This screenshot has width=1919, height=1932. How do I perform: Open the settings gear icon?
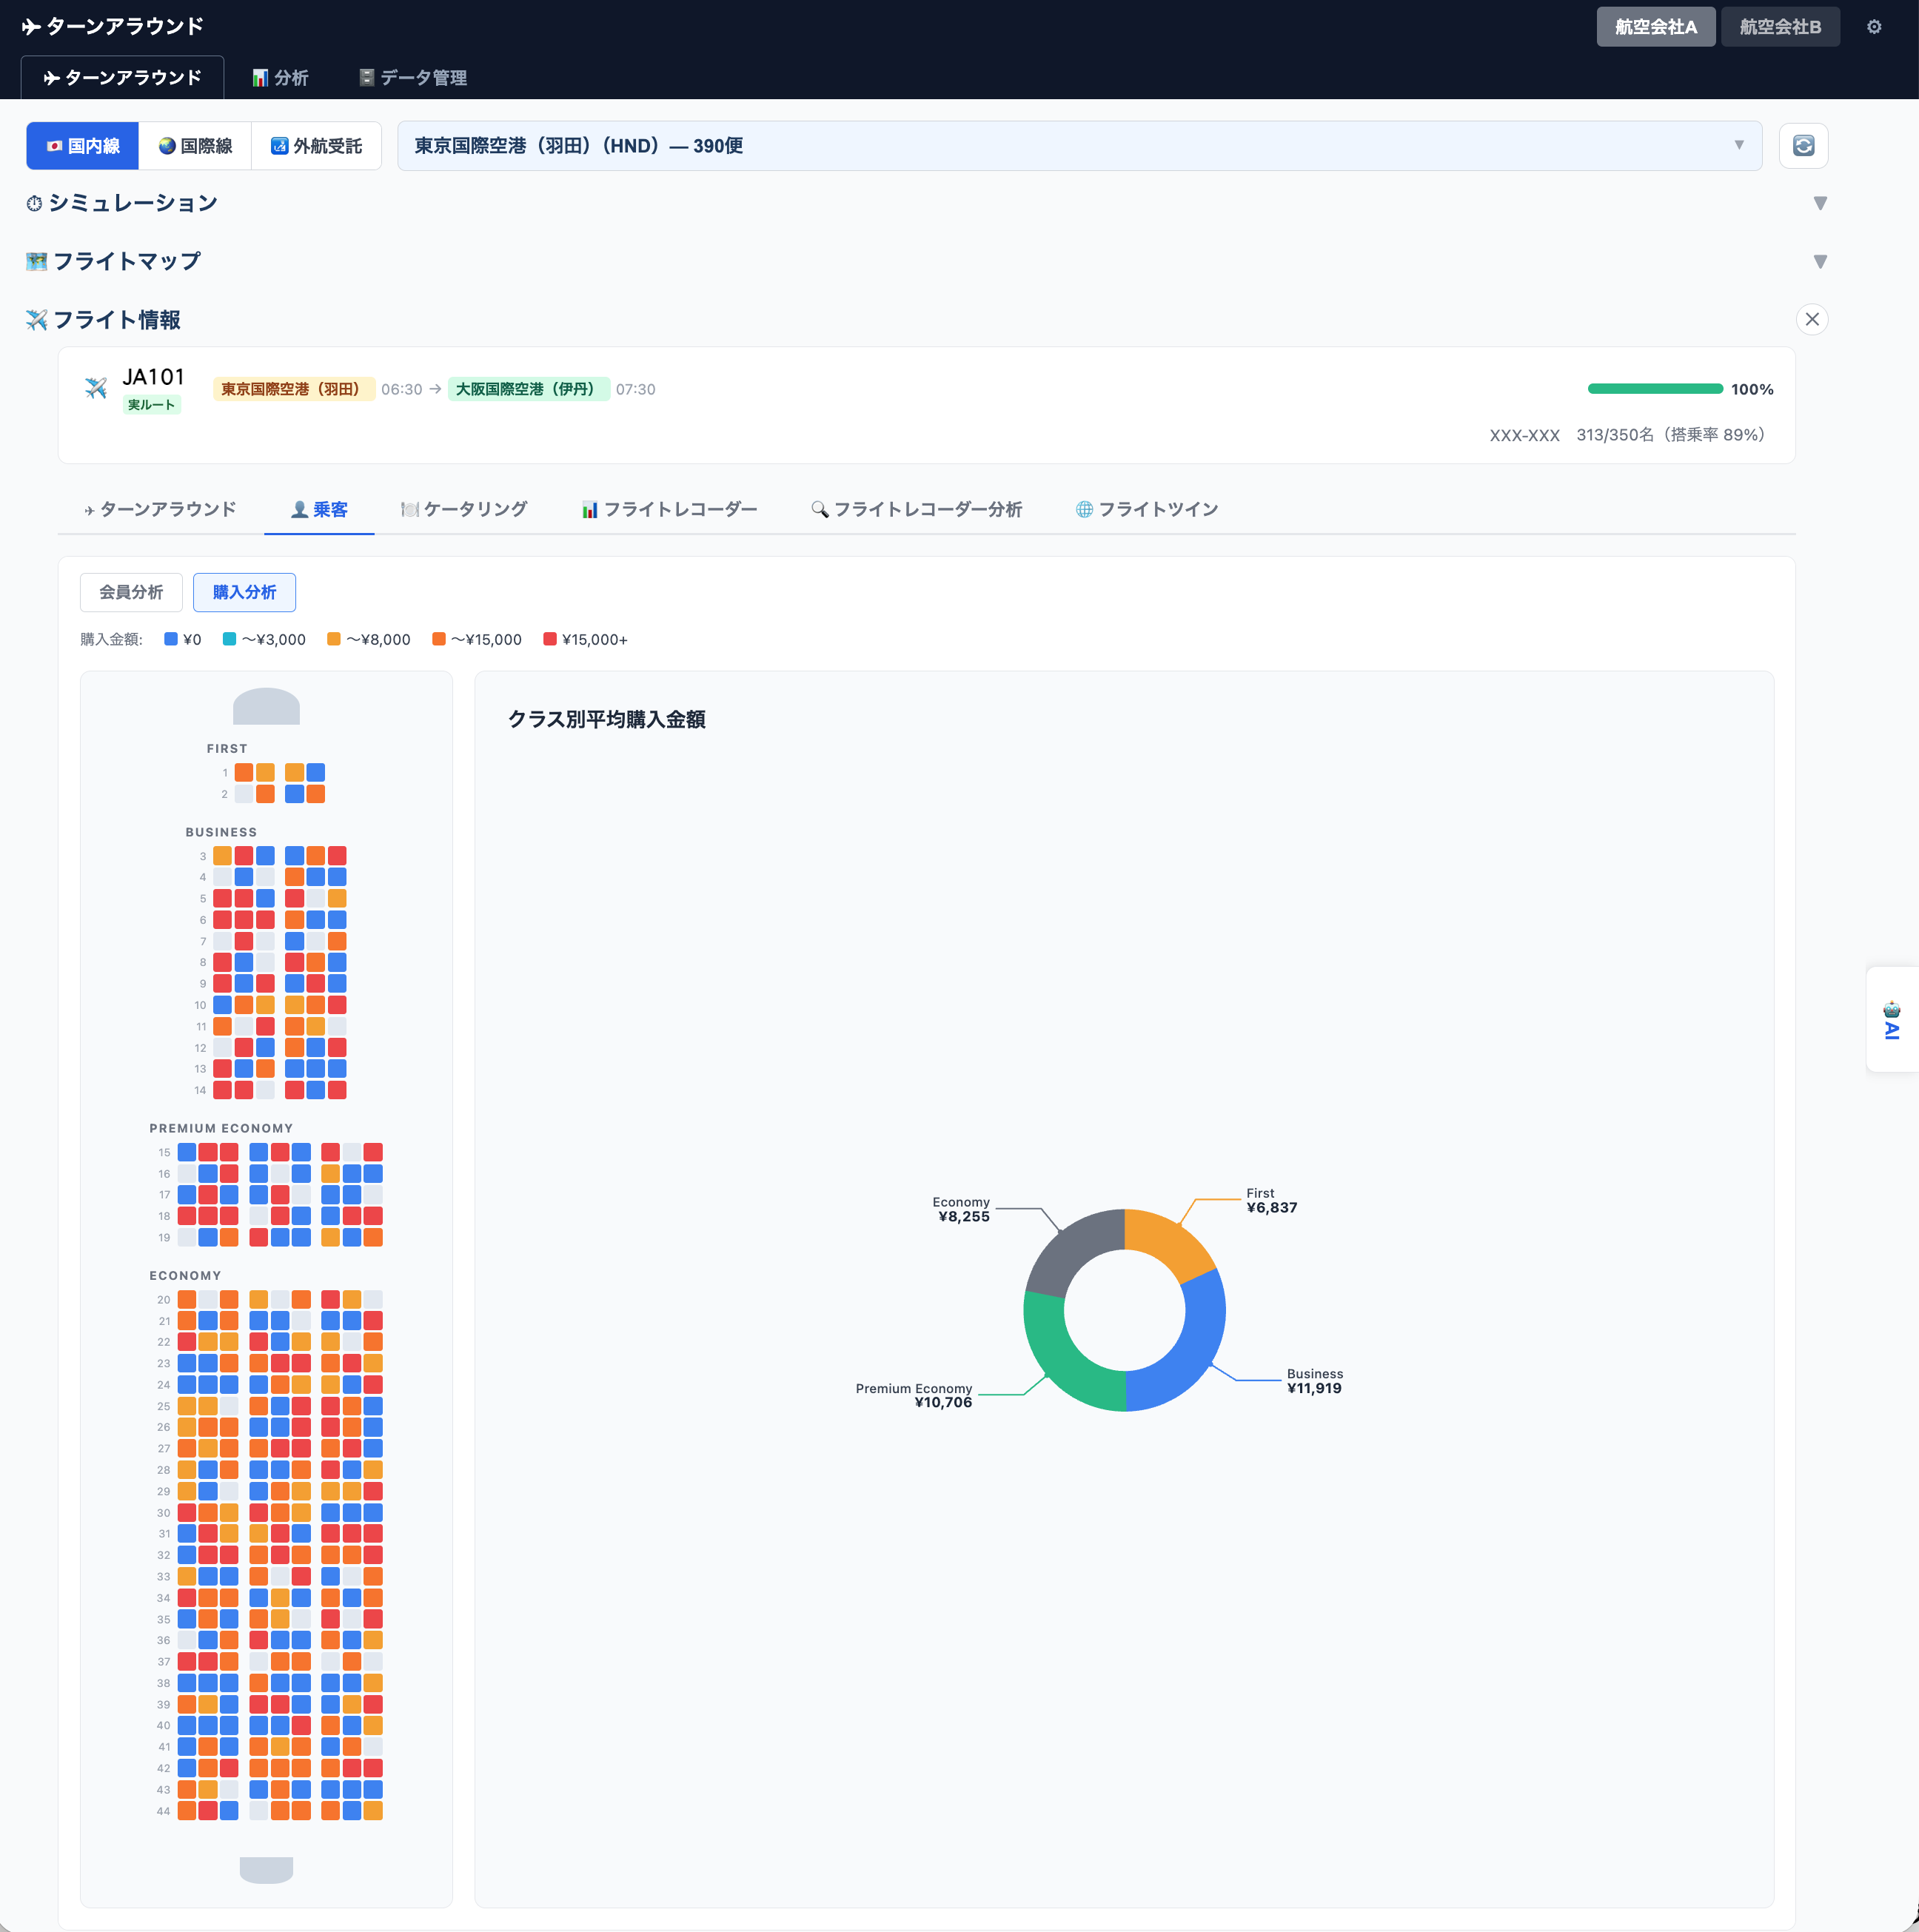[x=1874, y=27]
